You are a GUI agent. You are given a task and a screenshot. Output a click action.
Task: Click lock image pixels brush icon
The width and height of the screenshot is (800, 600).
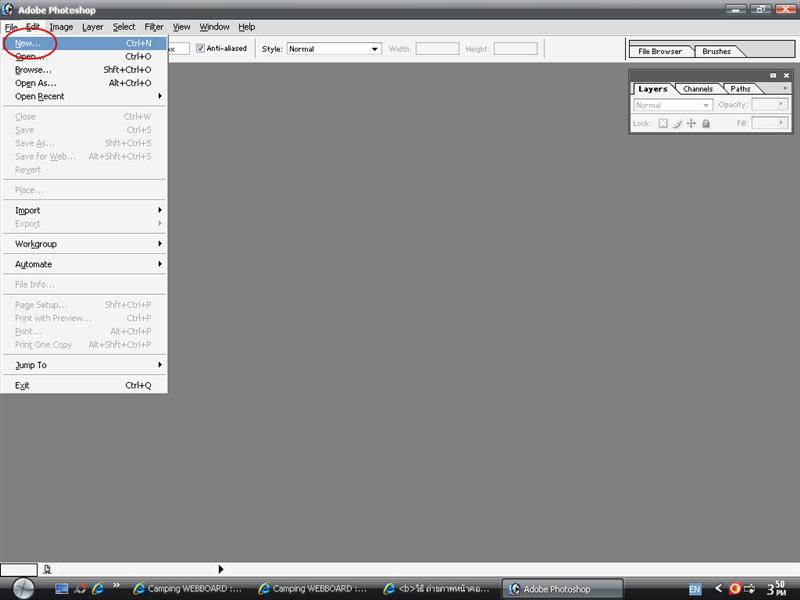(677, 123)
